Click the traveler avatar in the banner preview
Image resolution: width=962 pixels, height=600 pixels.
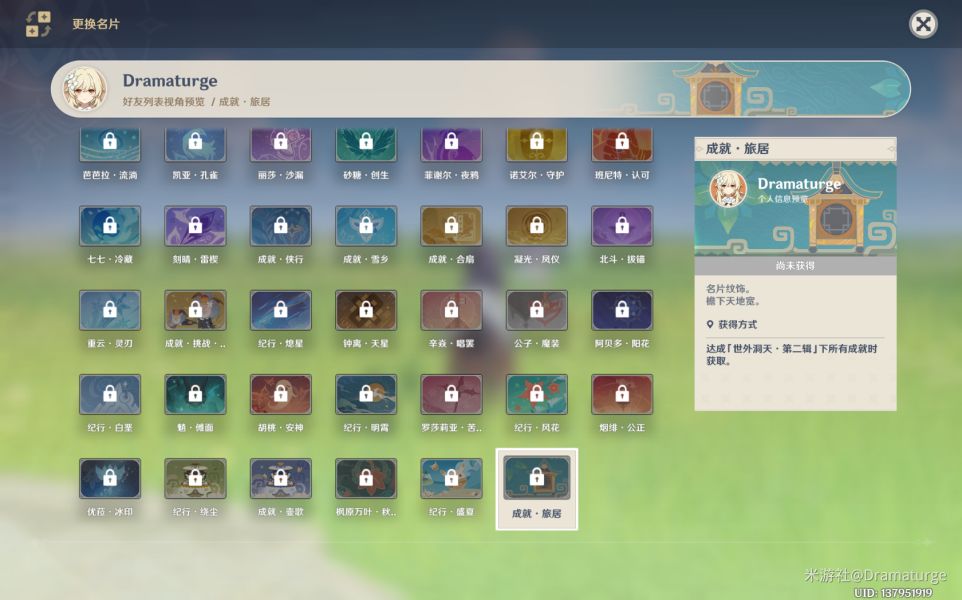tap(85, 89)
